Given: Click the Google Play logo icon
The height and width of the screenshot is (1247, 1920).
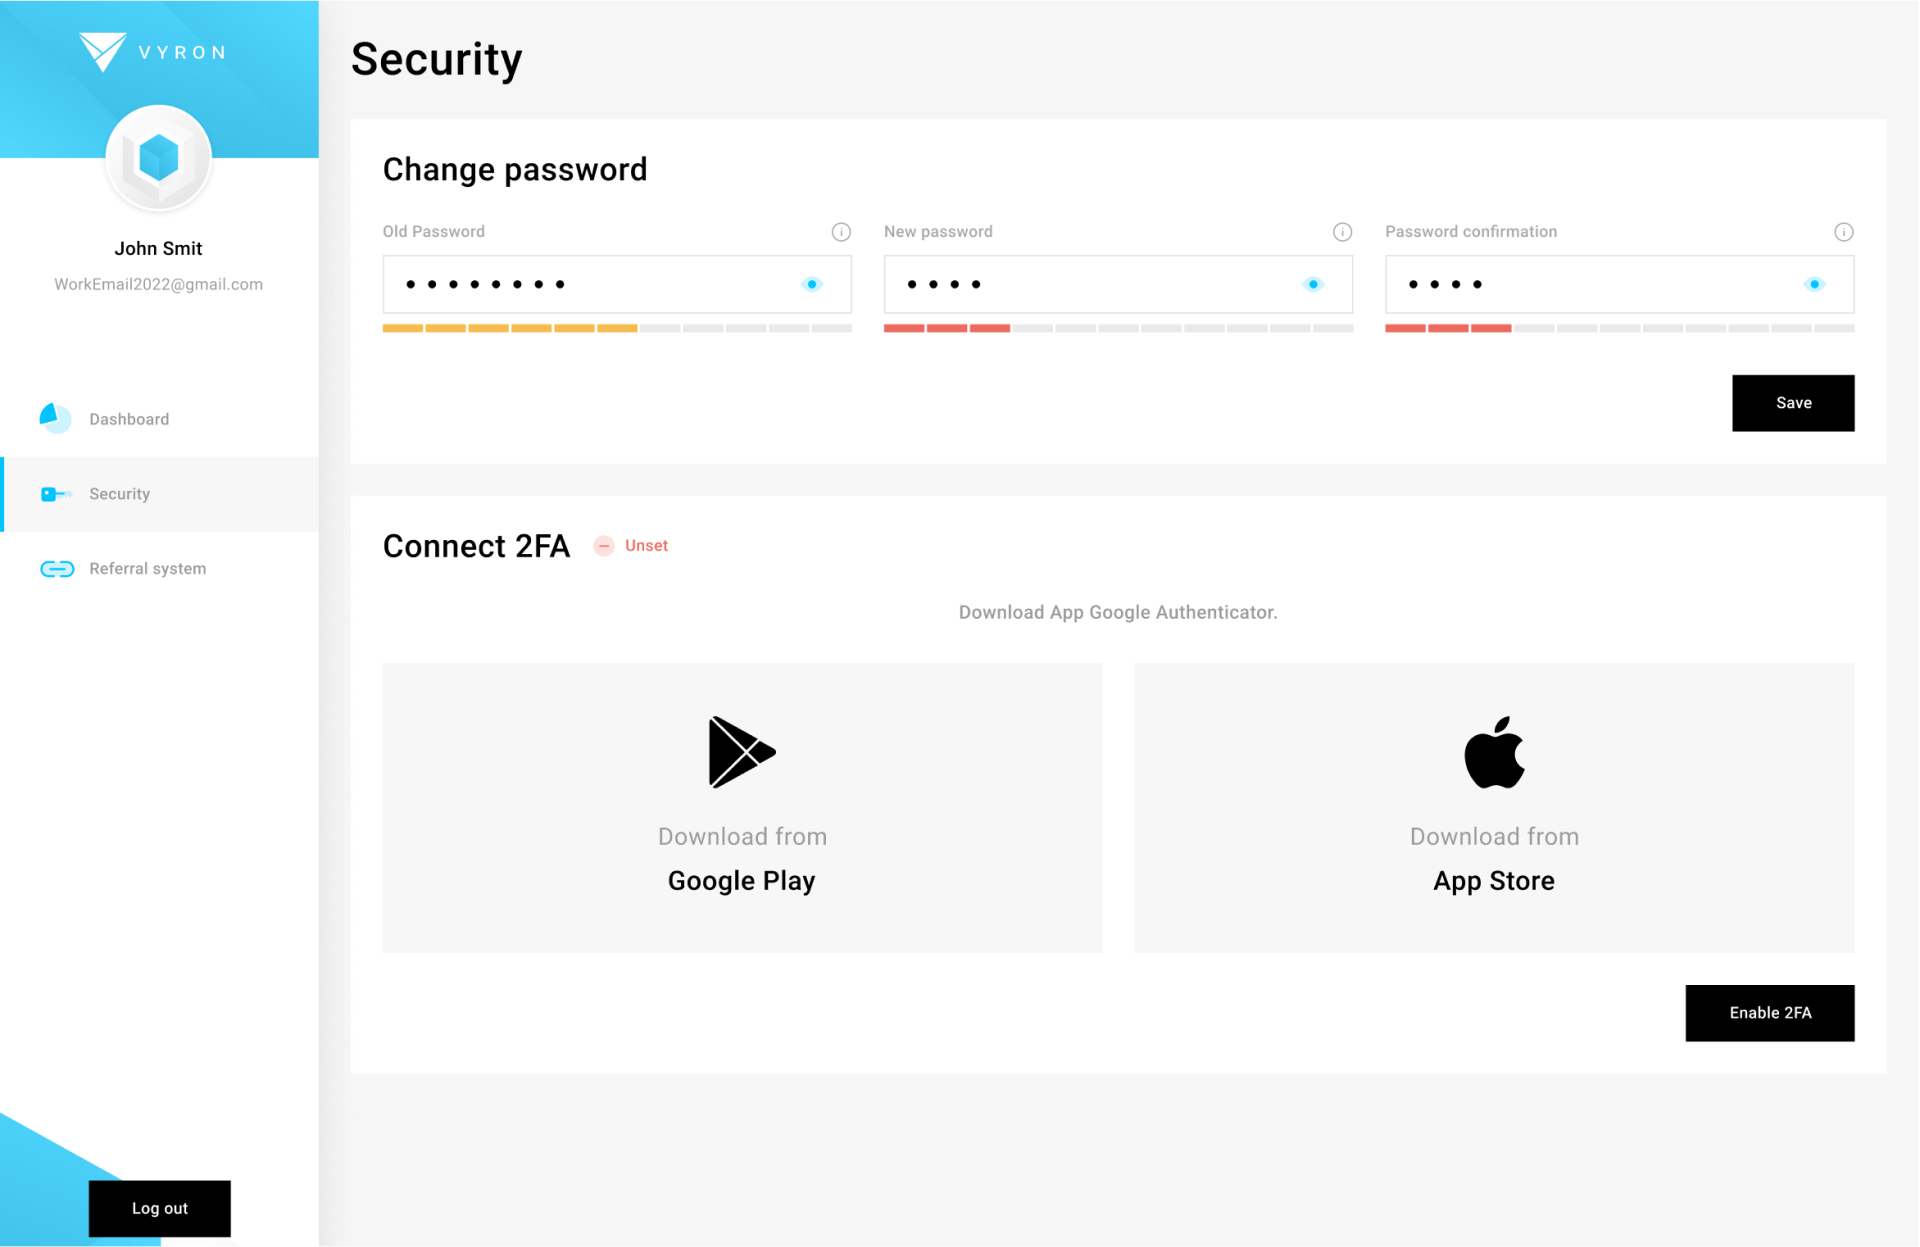Looking at the screenshot, I should 741,752.
